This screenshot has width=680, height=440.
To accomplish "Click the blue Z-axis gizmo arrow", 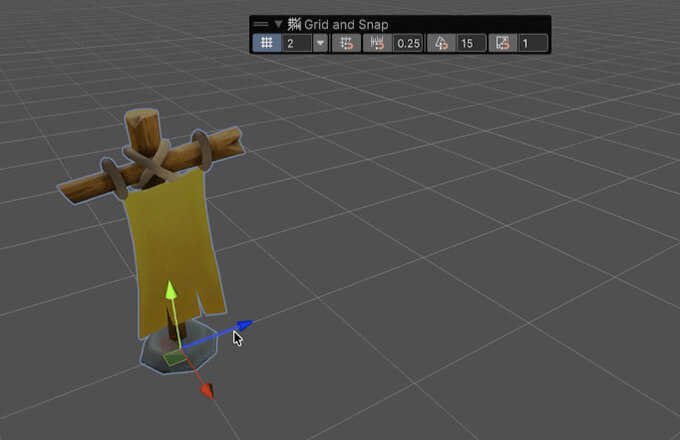I will [x=242, y=326].
